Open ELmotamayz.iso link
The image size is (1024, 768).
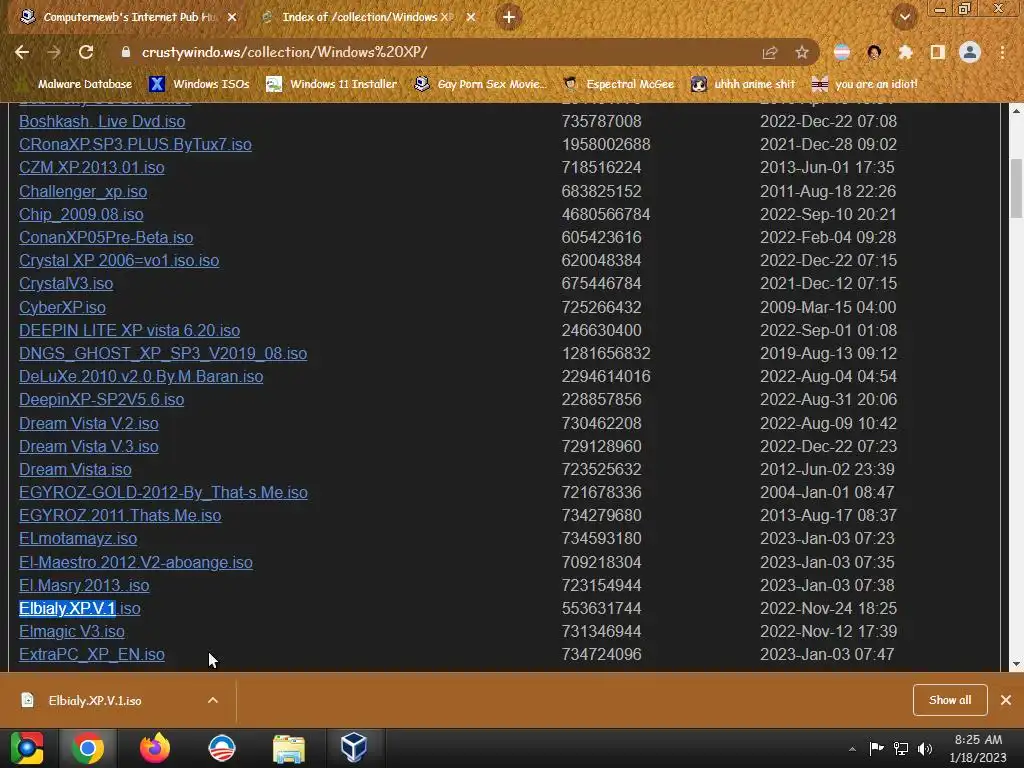(78, 538)
